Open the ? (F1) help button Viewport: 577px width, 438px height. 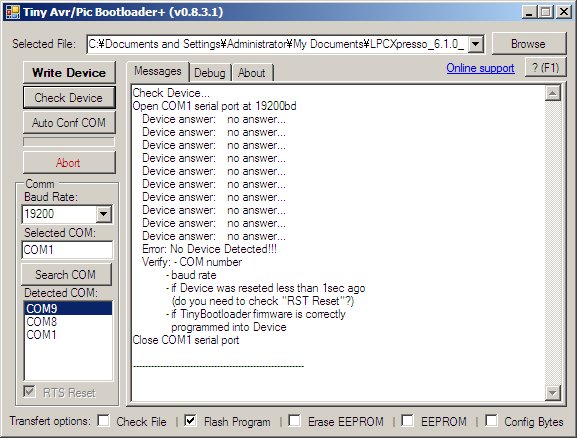click(x=545, y=68)
